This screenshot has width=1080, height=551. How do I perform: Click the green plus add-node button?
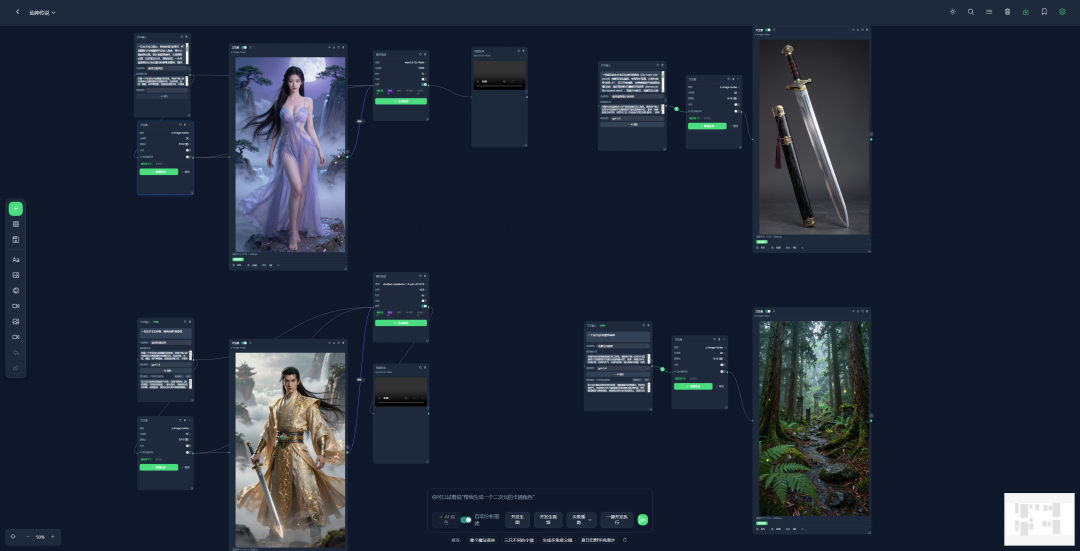[x=16, y=209]
